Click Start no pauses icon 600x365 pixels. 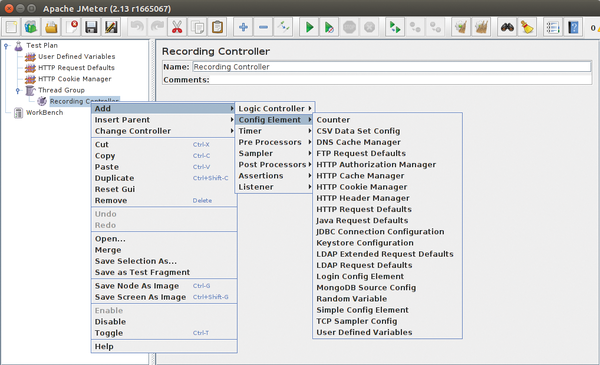(x=329, y=27)
